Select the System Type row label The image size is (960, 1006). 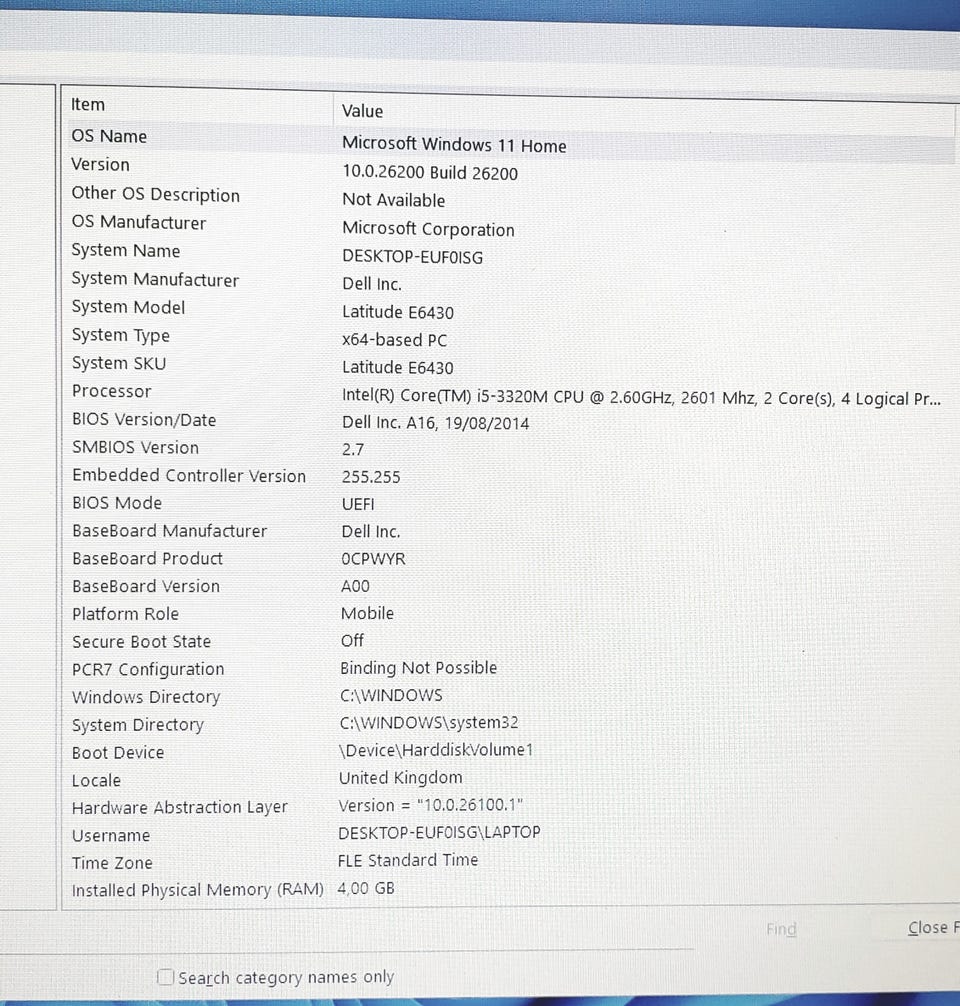[x=121, y=336]
